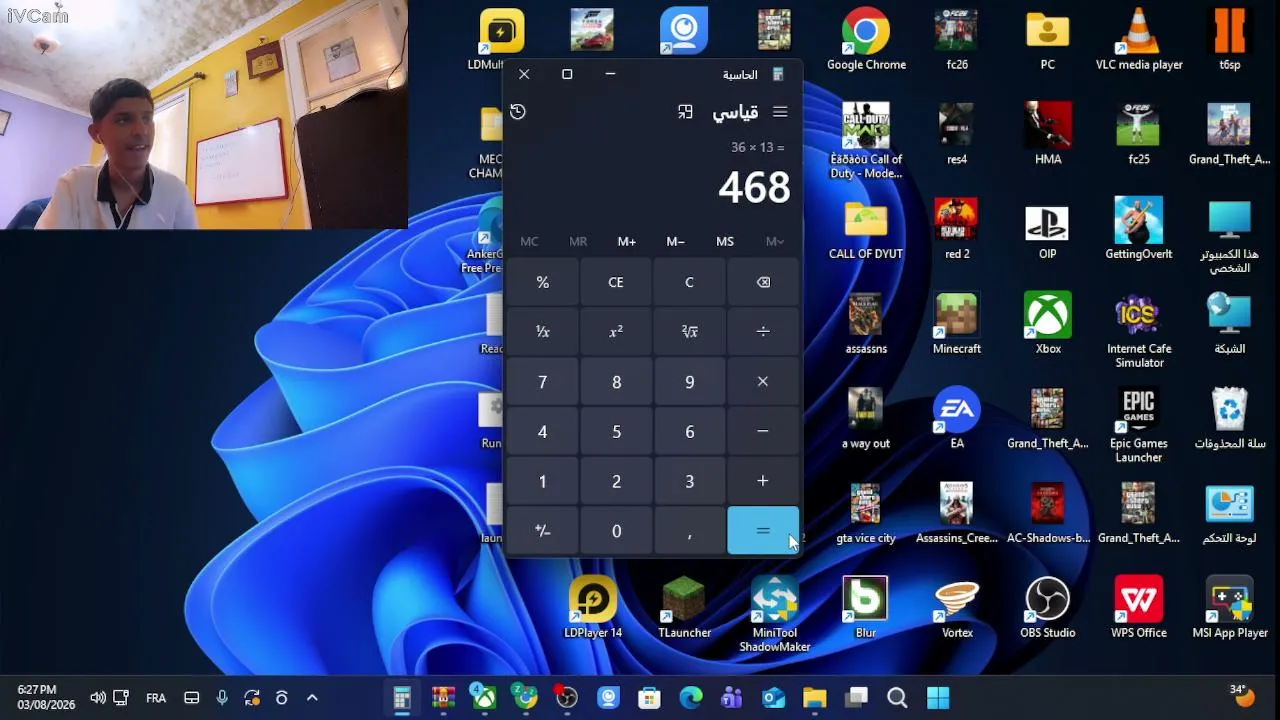Select the MSI App Player desktop icon
Viewport: 1280px width, 720px height.
point(1230,608)
